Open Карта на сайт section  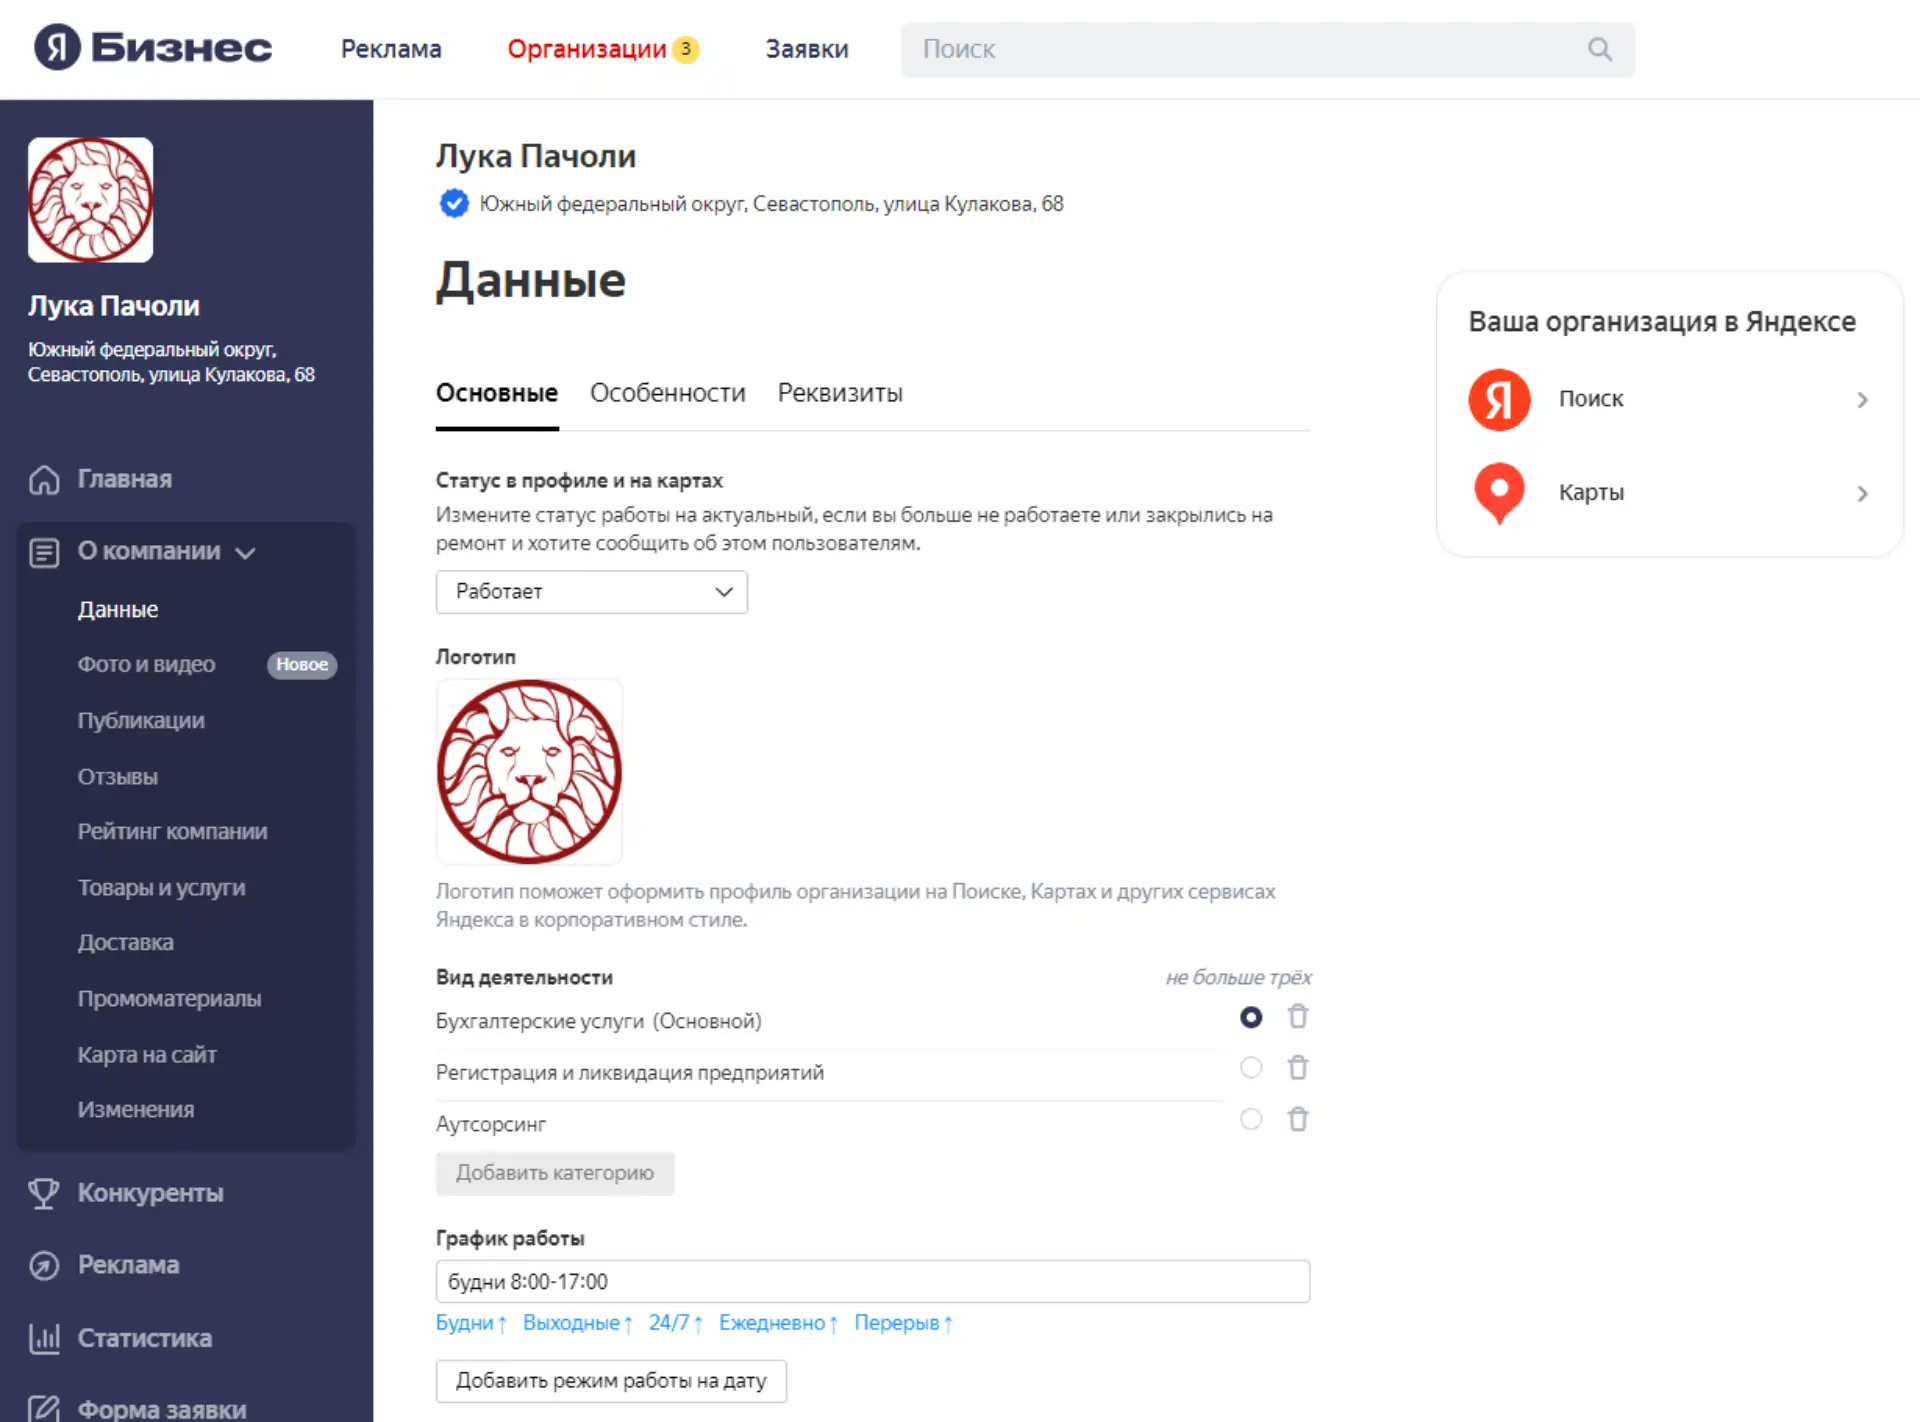tap(147, 1055)
